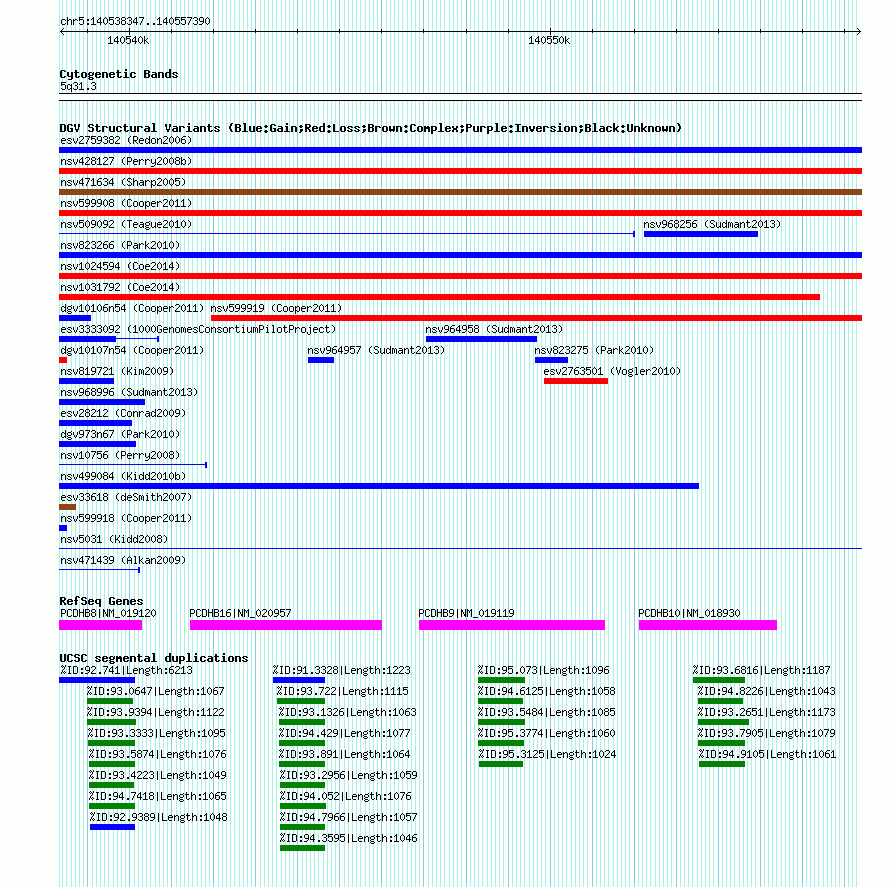Click dgv973n67 (Park2010) label
This screenshot has width=890, height=887.
point(120,434)
